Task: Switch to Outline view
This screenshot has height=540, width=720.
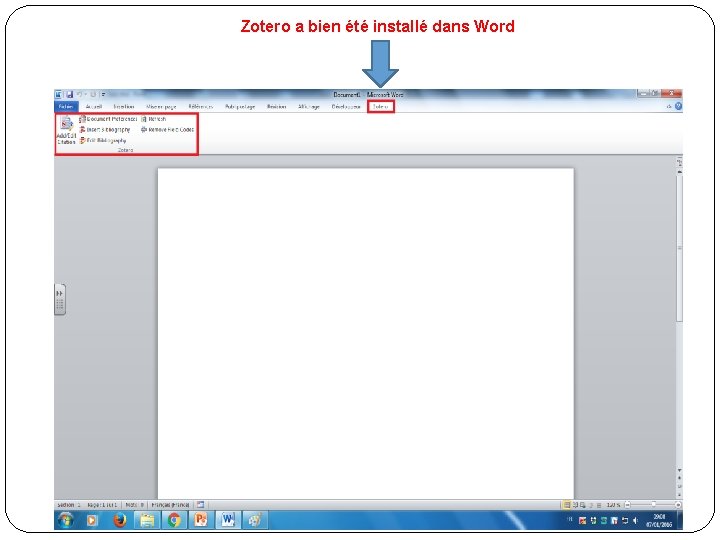Action: (591, 505)
